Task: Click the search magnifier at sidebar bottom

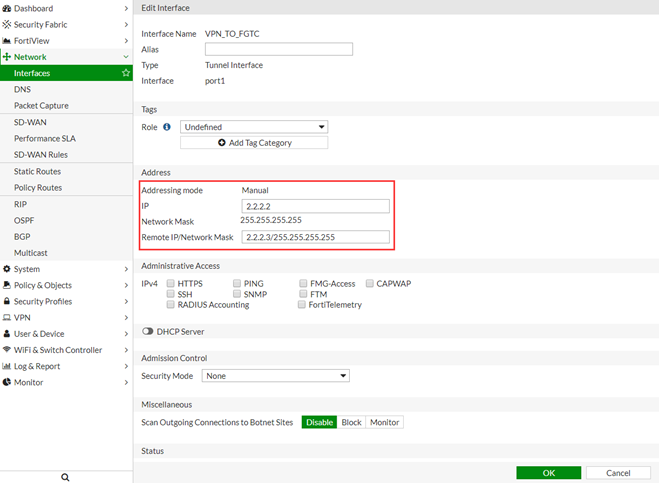Action: point(66,477)
